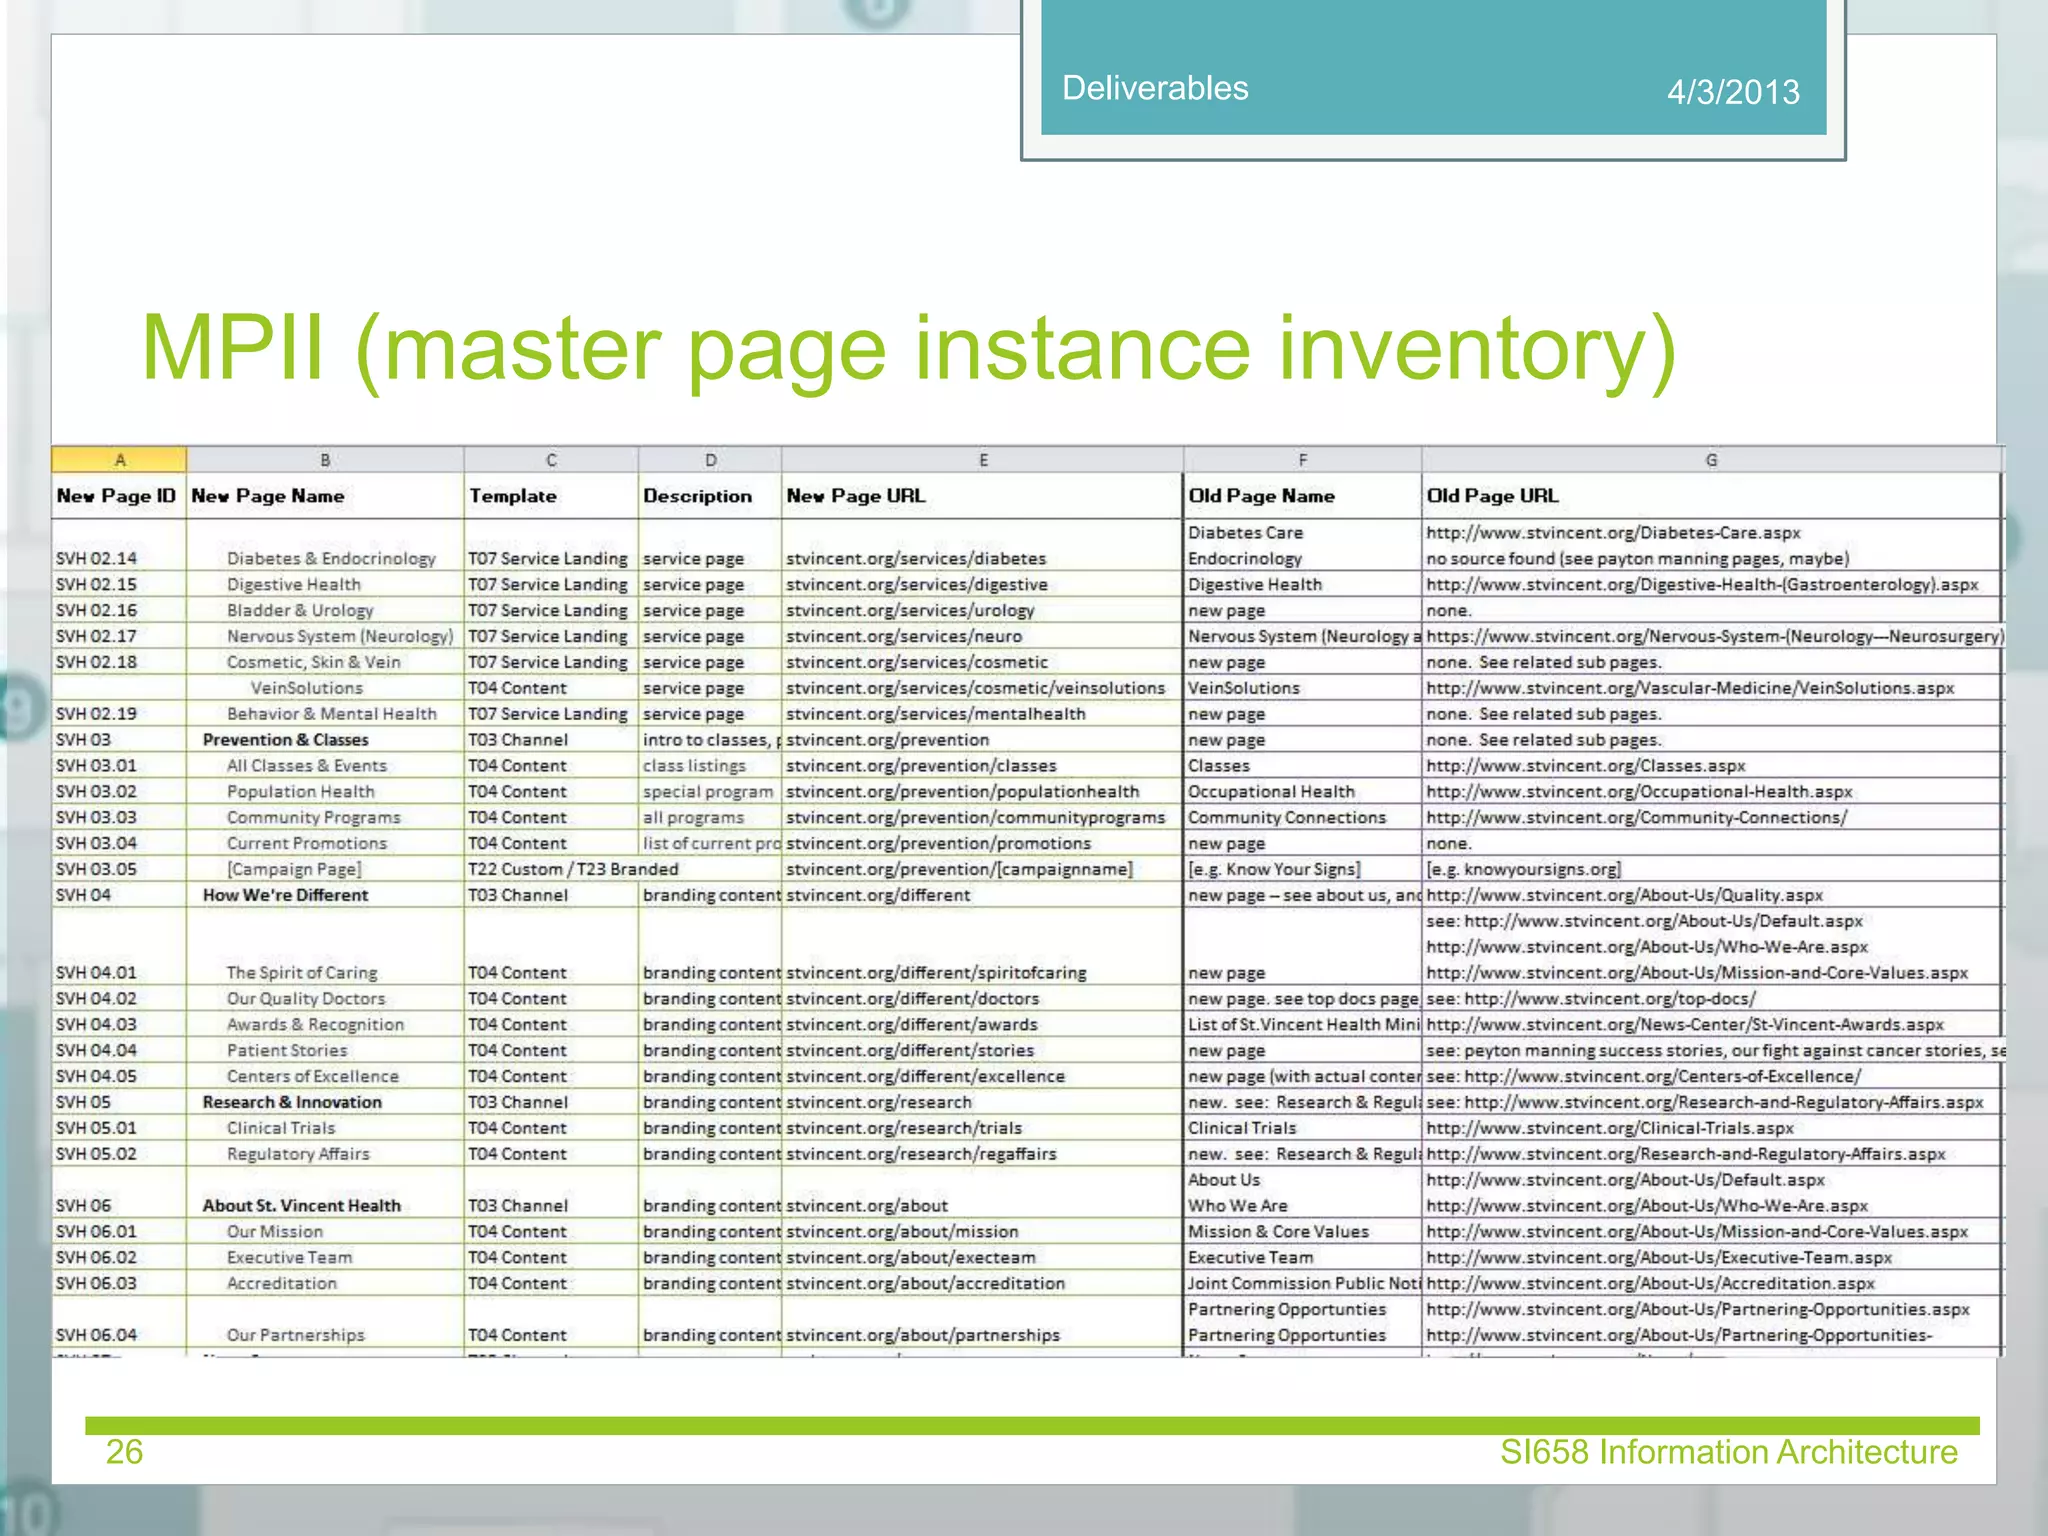Select cell '[Campaign Page]'
Viewport: 2048px width, 1536px height.
(325, 870)
